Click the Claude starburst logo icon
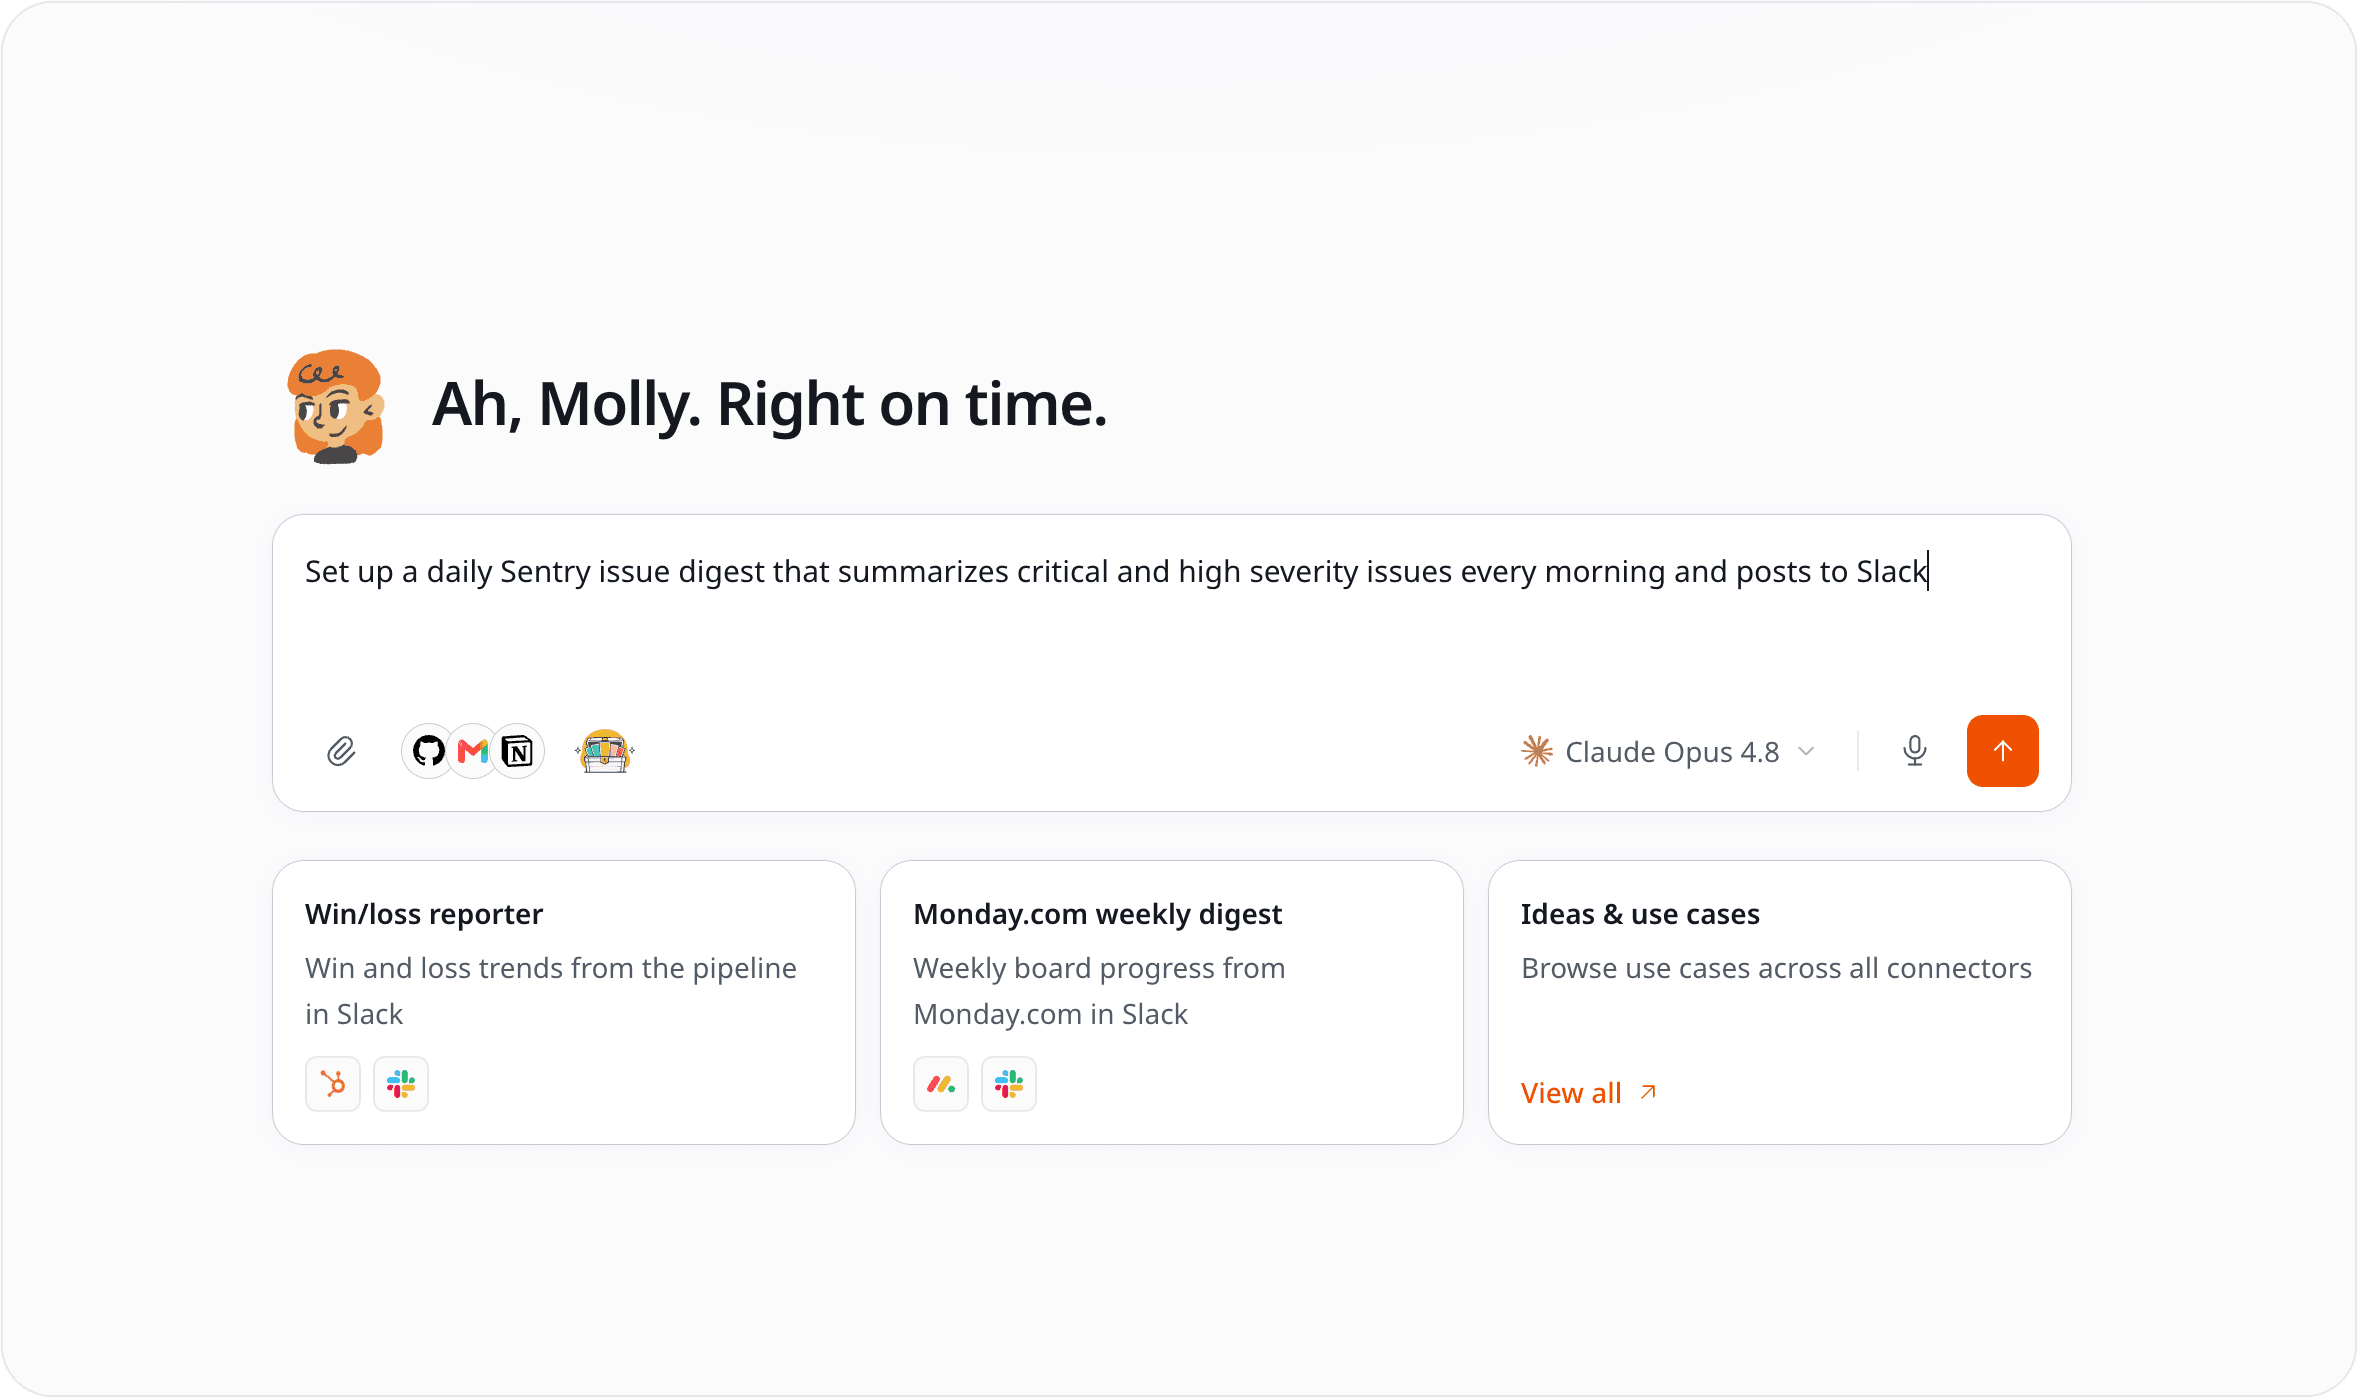 1537,751
